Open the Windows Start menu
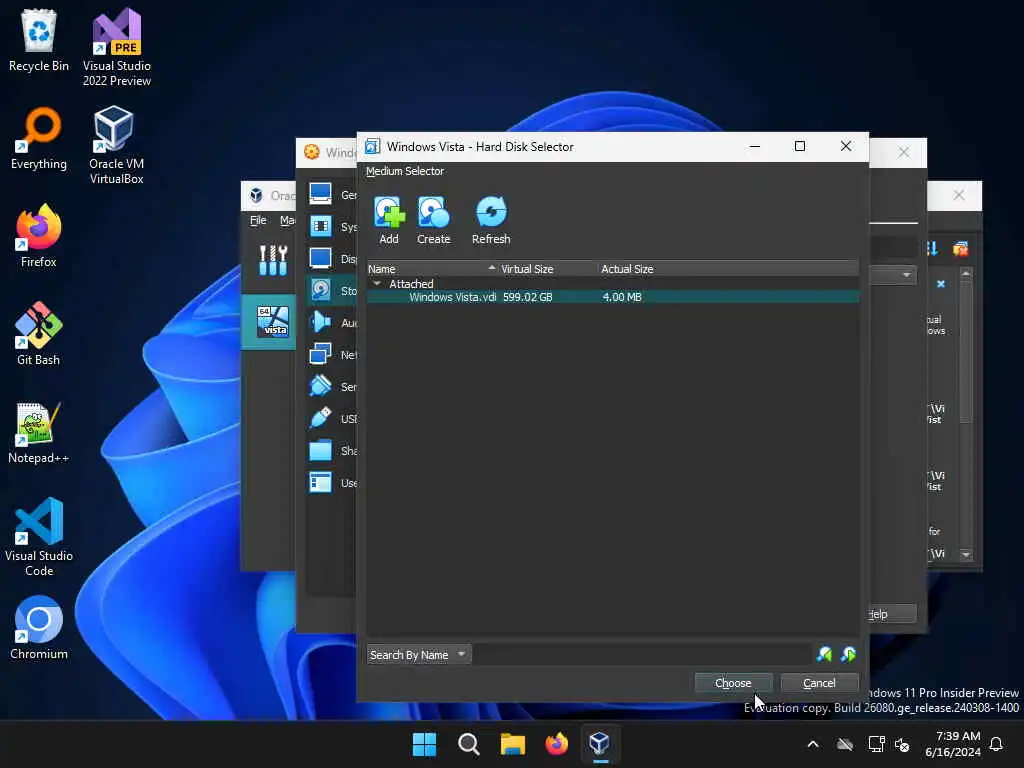The height and width of the screenshot is (768, 1024). (x=424, y=744)
